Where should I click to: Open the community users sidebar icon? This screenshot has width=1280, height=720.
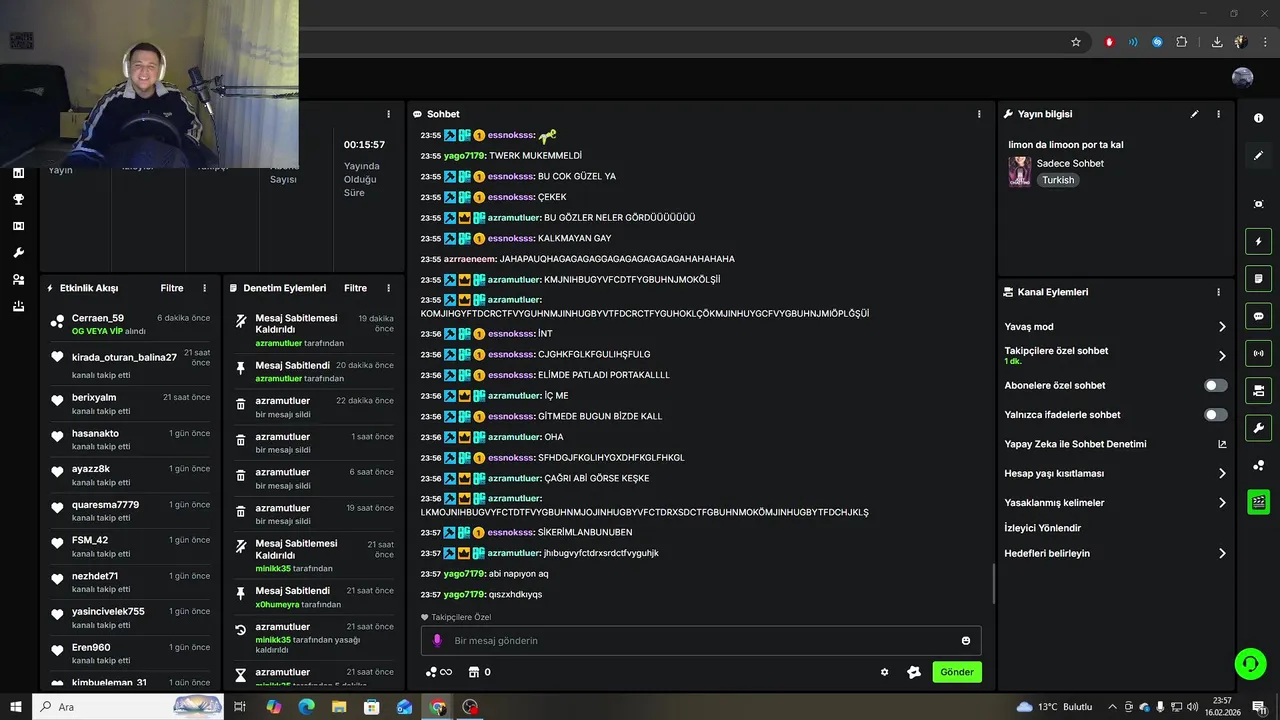(x=18, y=280)
